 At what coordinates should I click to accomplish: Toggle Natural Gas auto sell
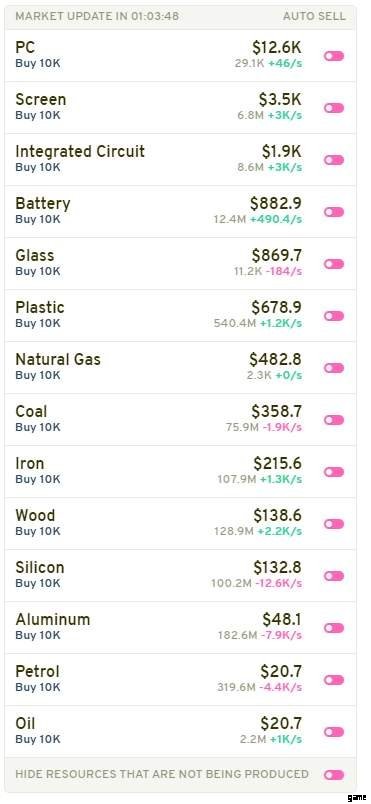(334, 368)
